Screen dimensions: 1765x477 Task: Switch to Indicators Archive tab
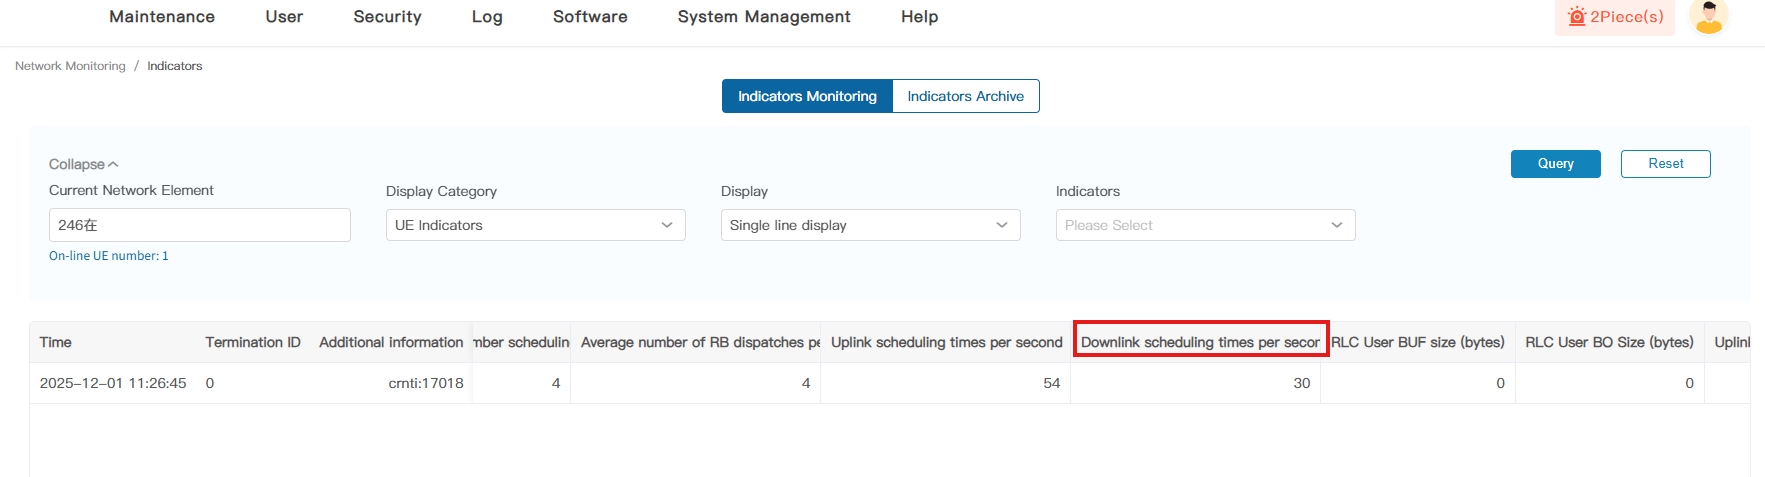965,96
